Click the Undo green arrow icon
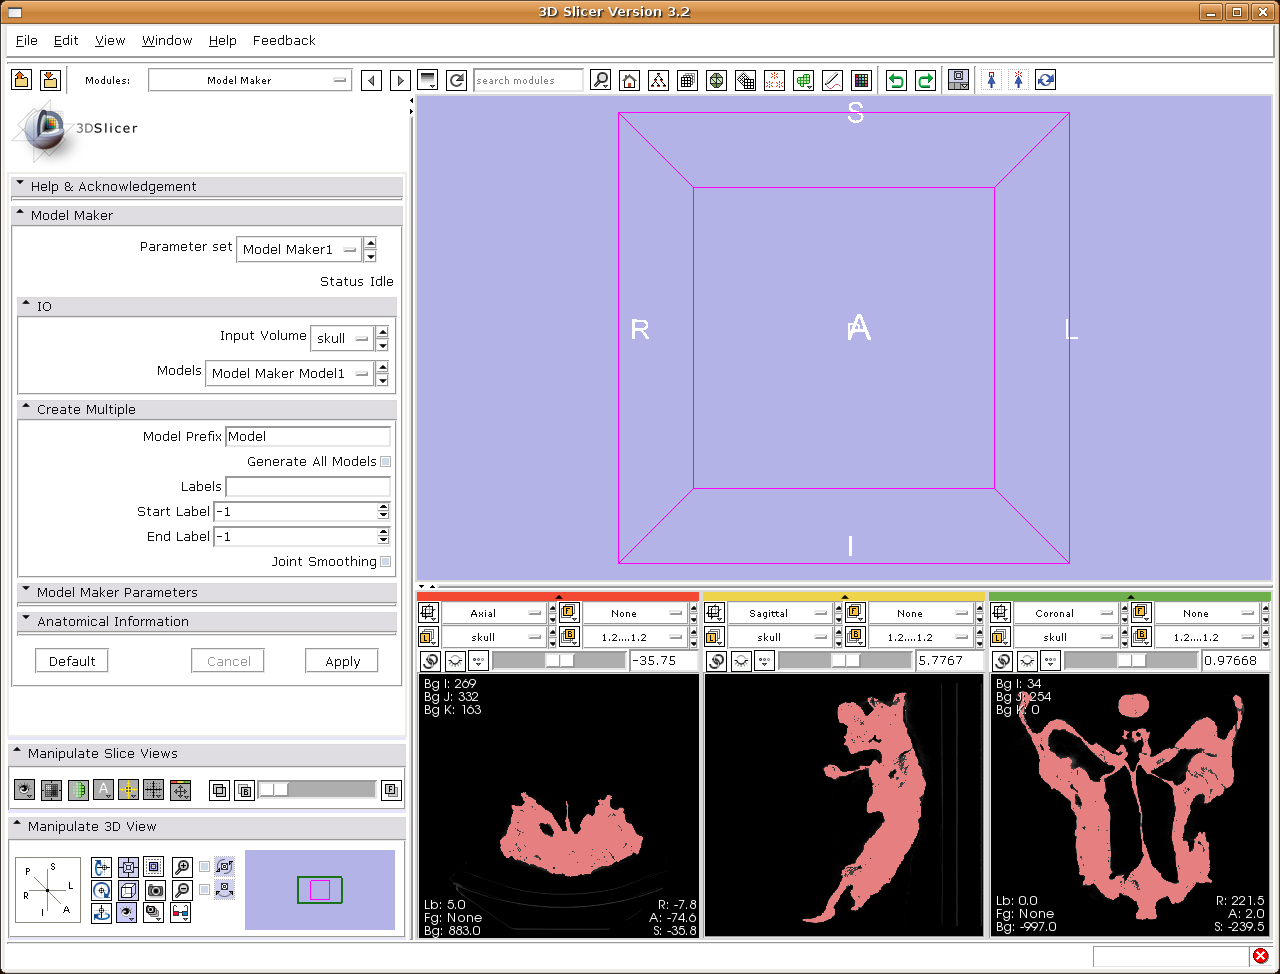The width and height of the screenshot is (1280, 974). point(896,80)
